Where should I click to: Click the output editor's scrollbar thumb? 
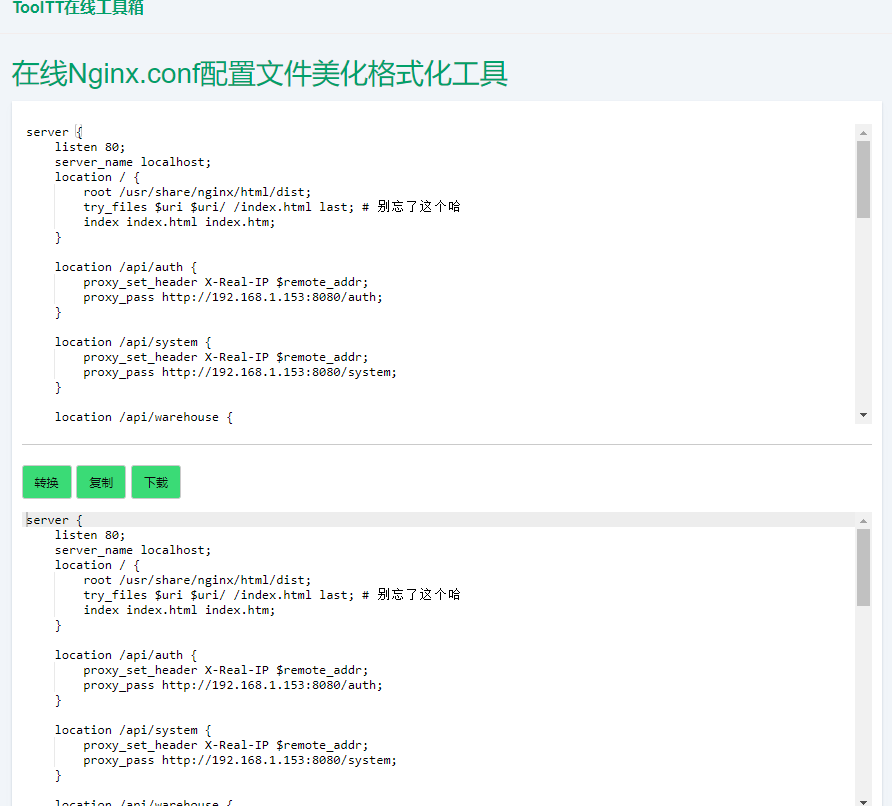coord(863,566)
